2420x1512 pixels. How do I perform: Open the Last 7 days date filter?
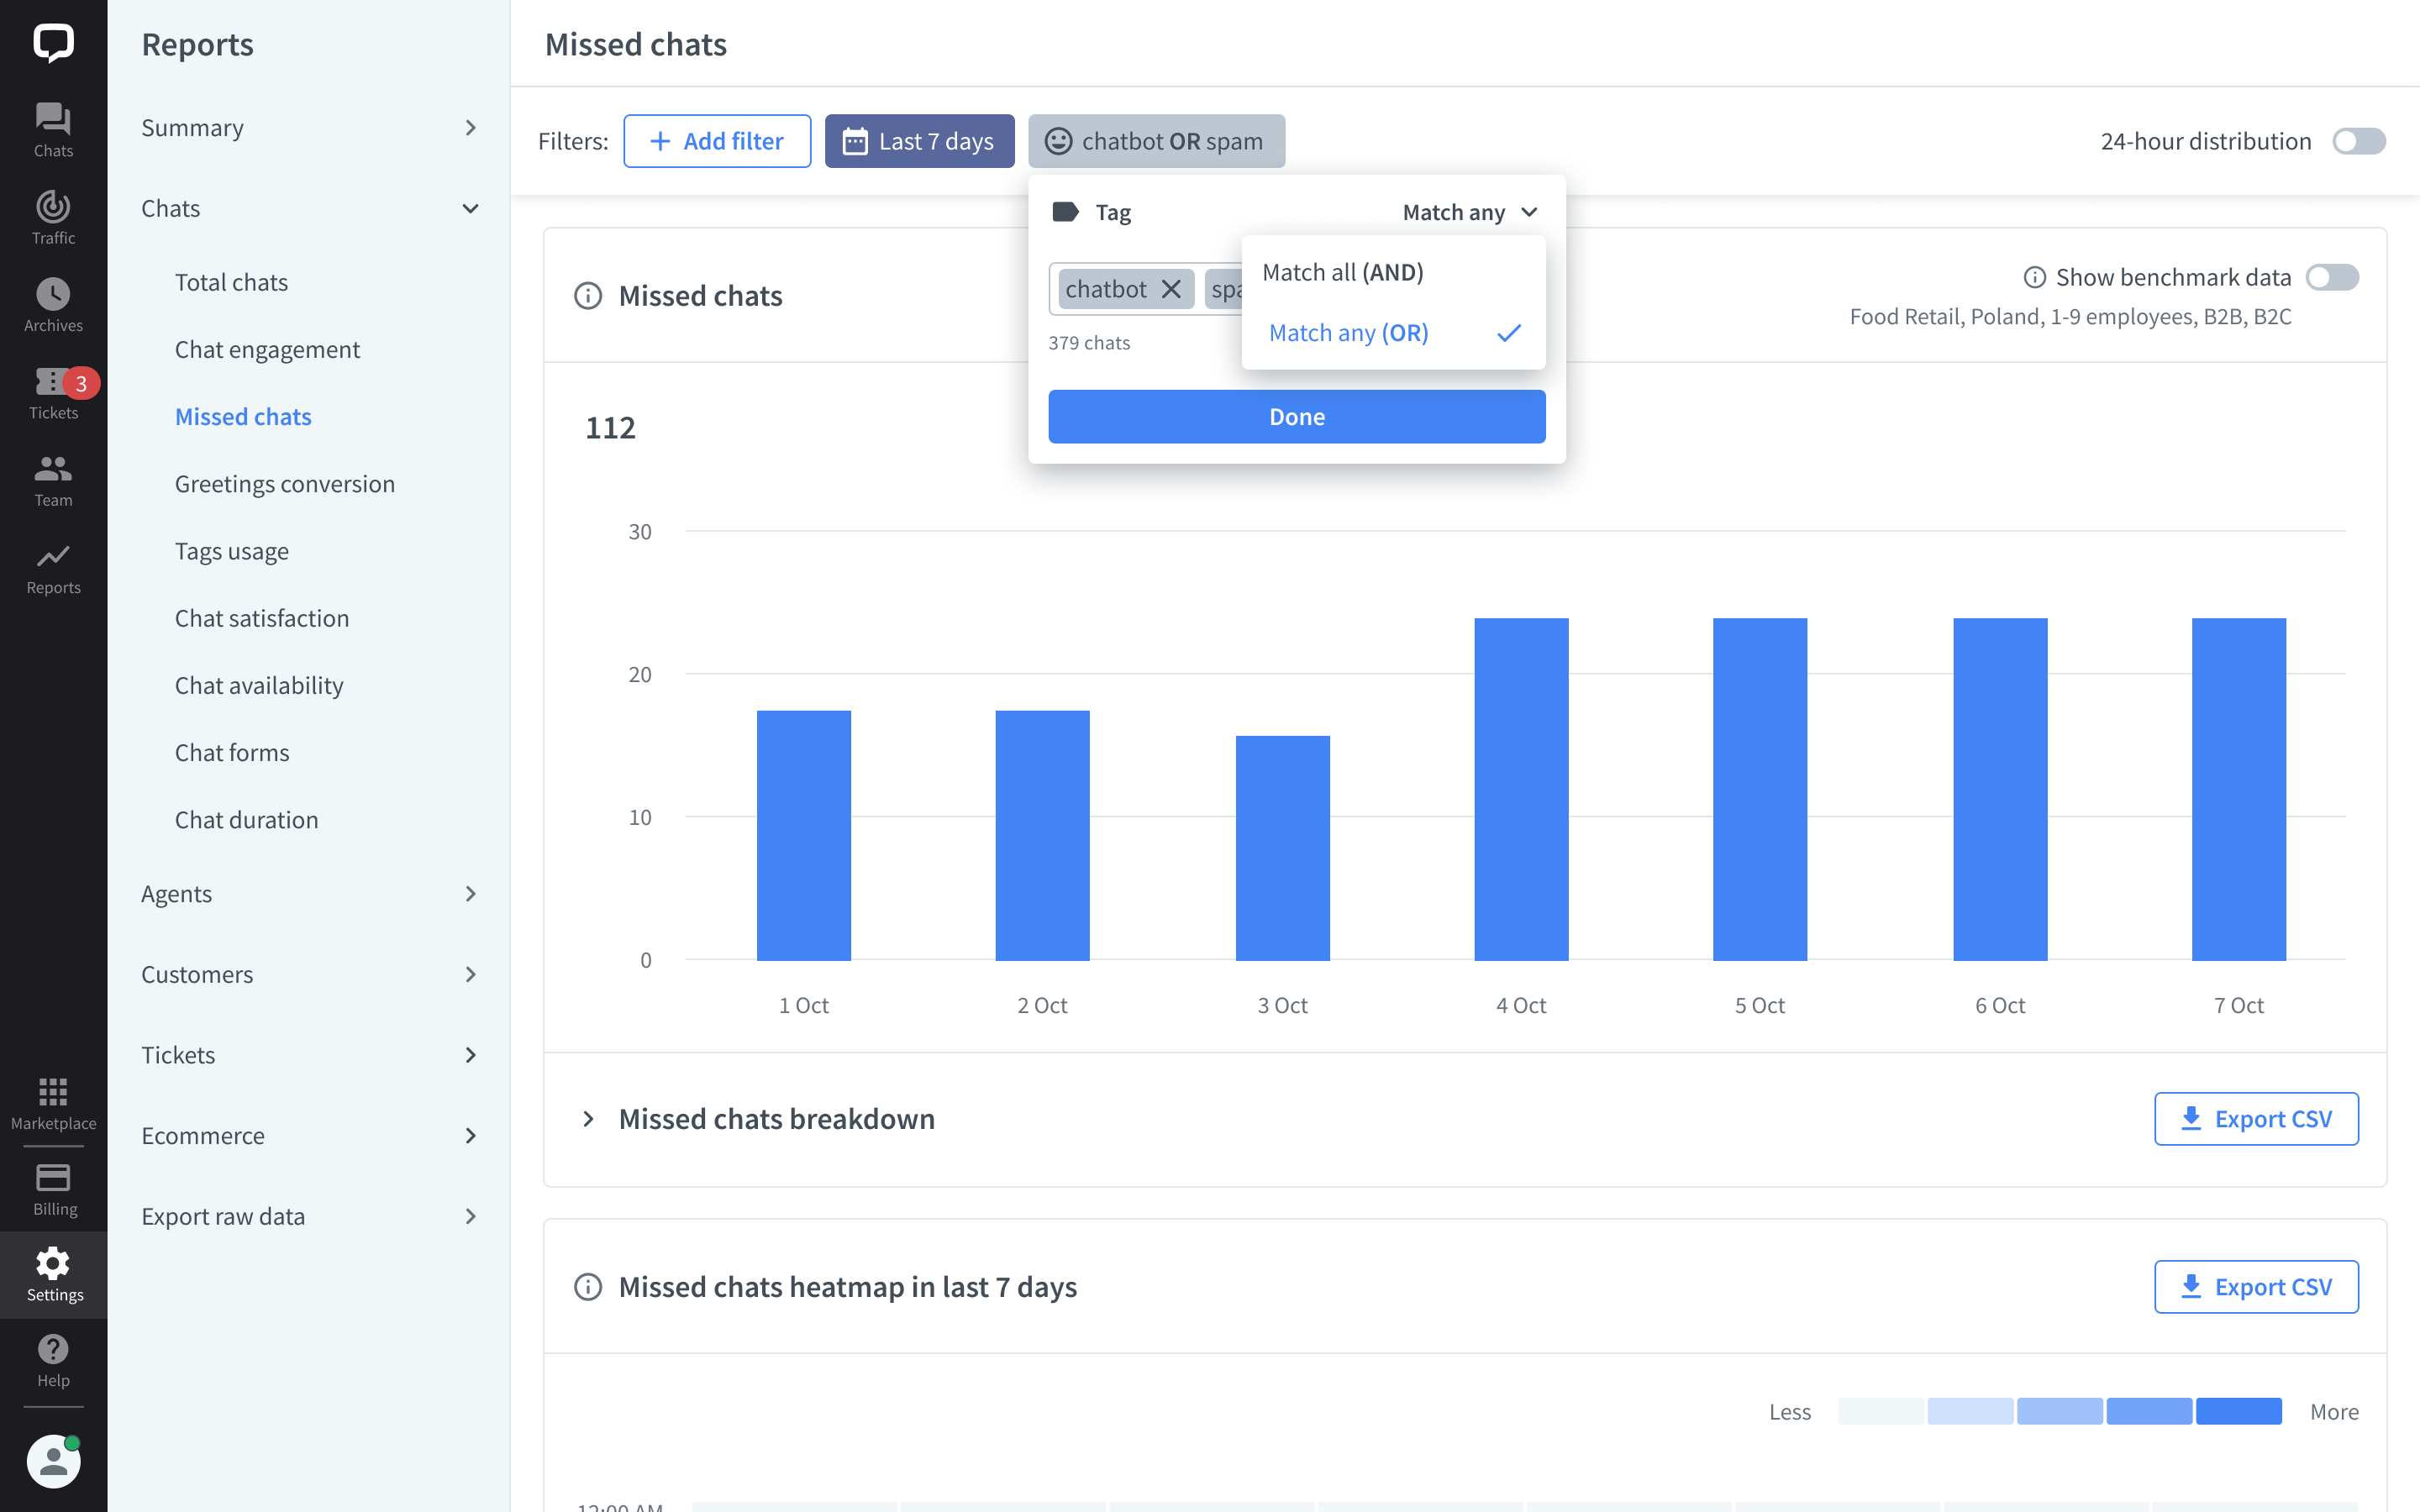tap(919, 141)
